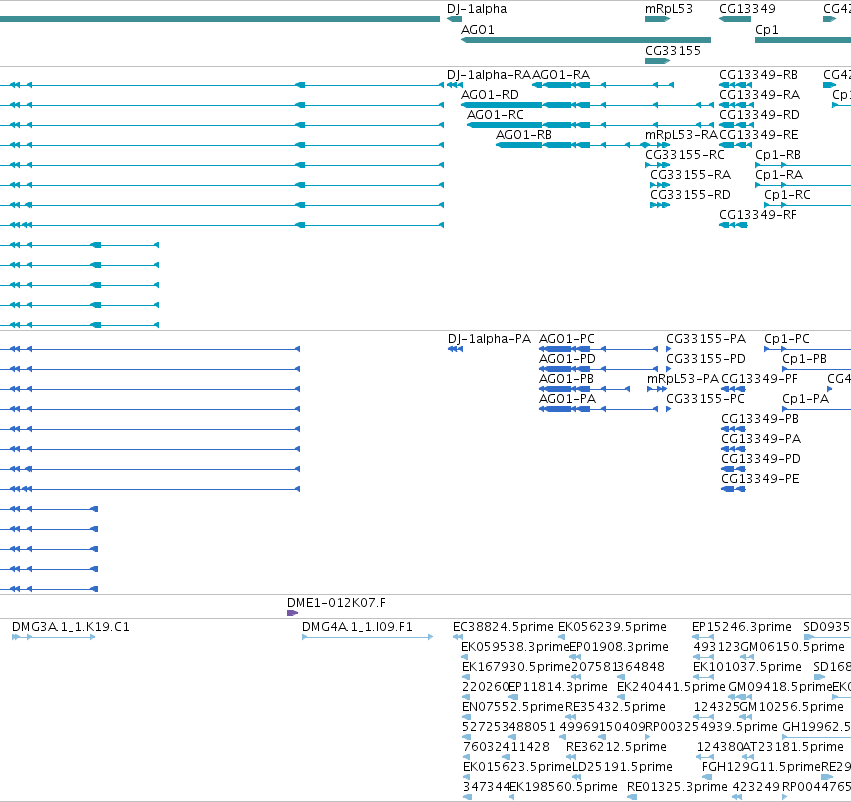This screenshot has height=802, width=851.
Task: Click the CG33155 gene label
Action: pos(672,50)
